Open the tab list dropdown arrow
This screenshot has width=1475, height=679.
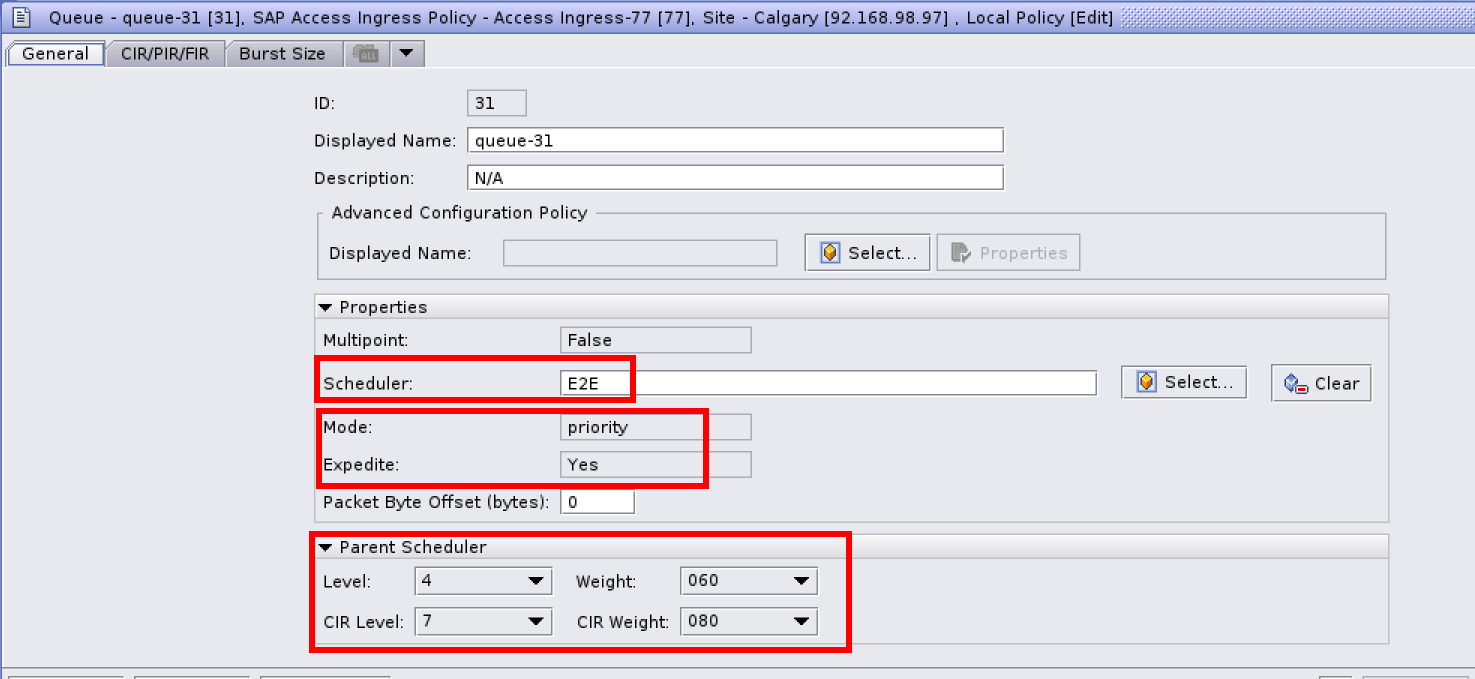coord(404,54)
